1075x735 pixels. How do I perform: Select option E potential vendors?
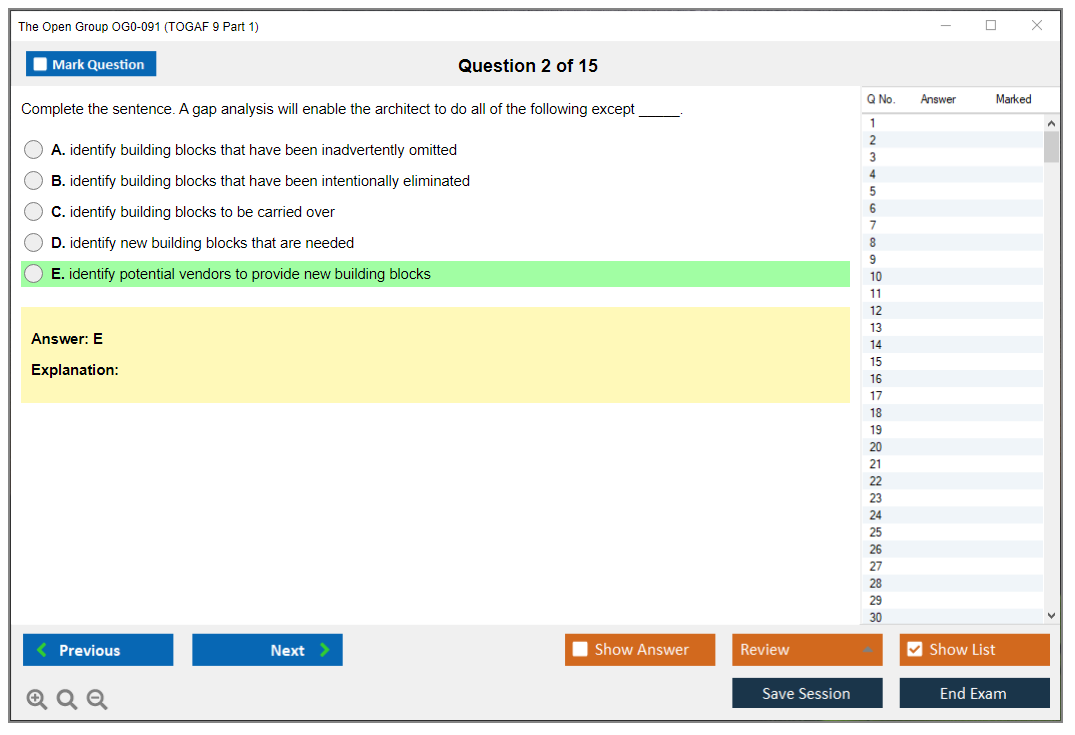click(34, 274)
